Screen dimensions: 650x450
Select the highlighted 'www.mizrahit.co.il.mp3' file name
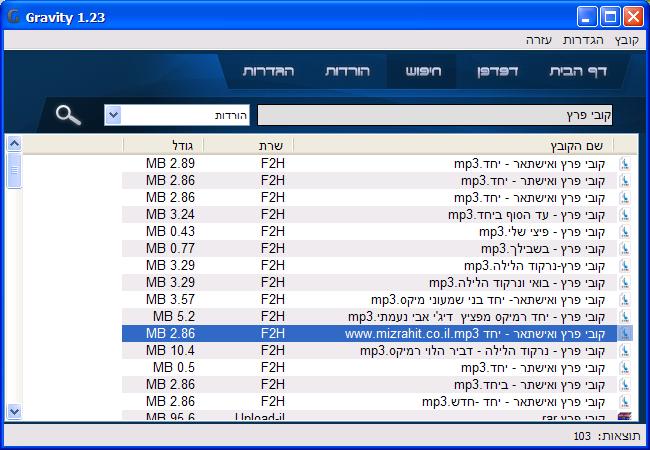click(475, 334)
